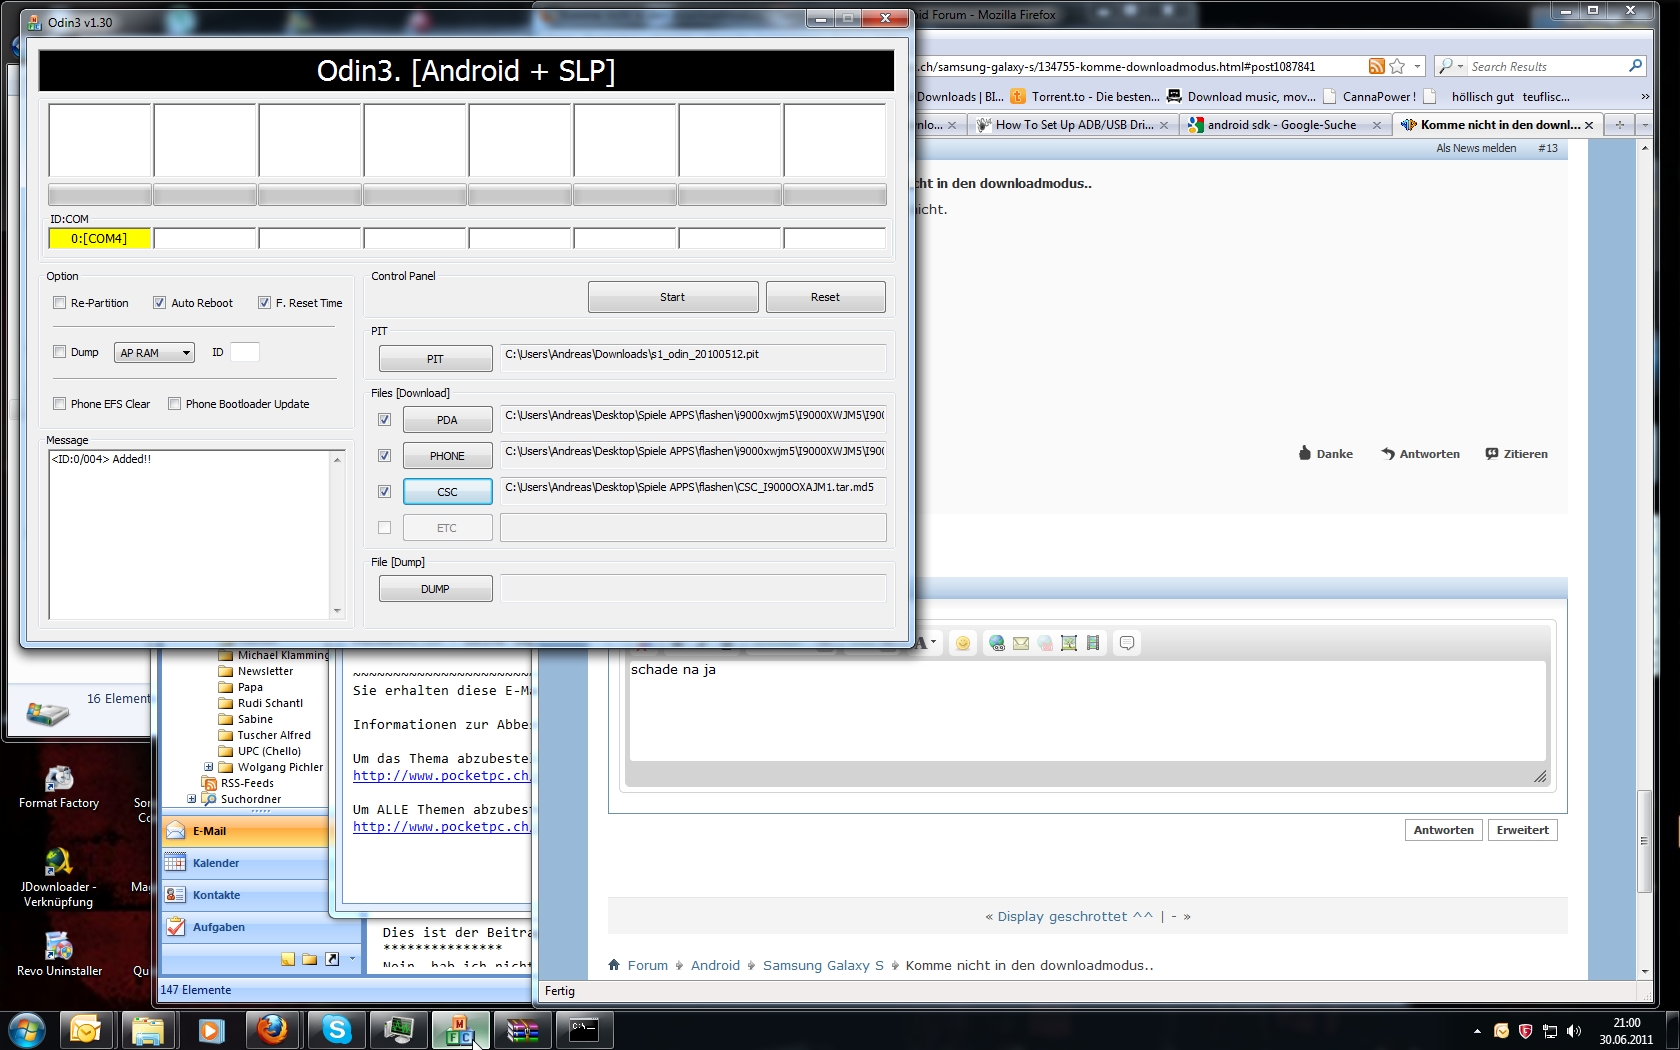Open Format Factory desktop shortcut
The width and height of the screenshot is (1680, 1050).
59,786
